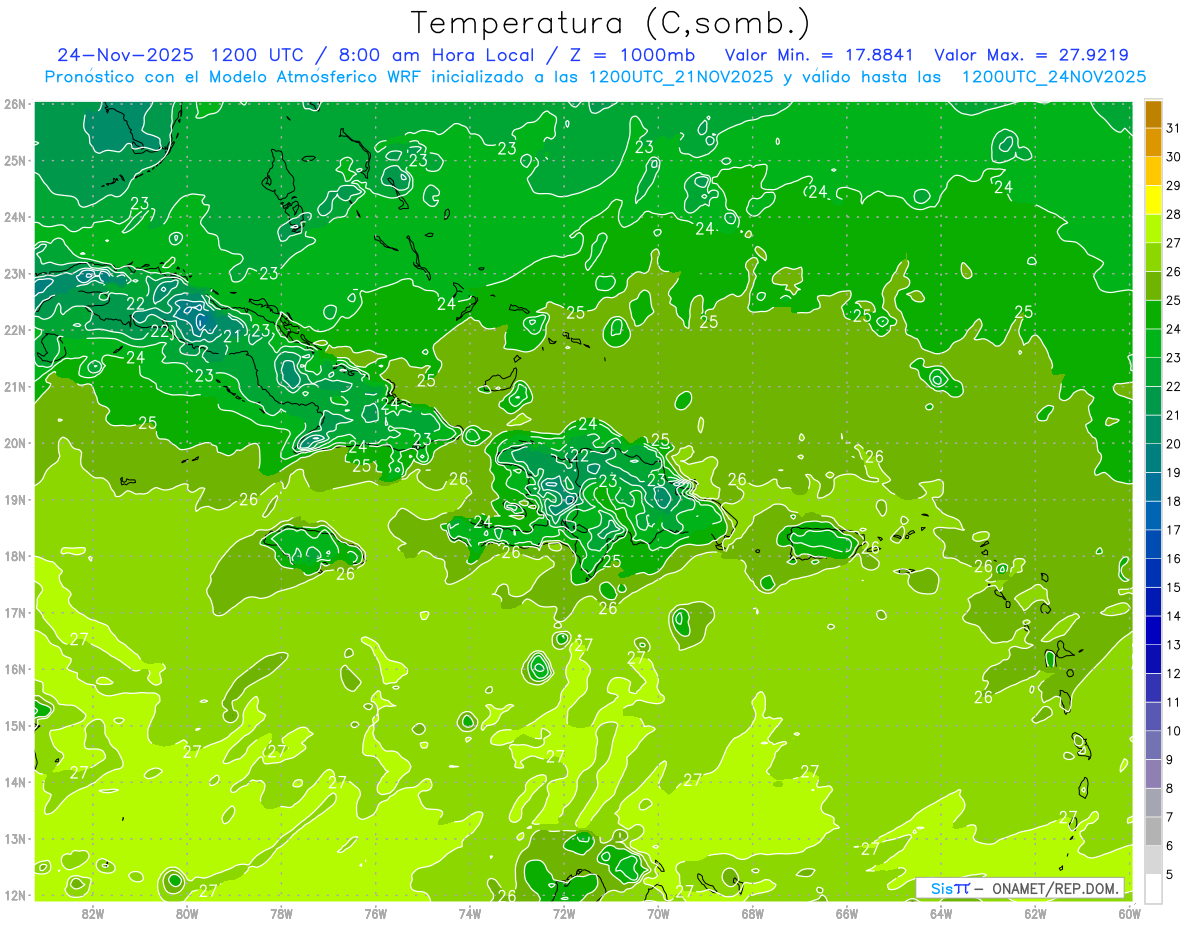Click the "Temperatura (C,somb.)" map title

click(610, 23)
